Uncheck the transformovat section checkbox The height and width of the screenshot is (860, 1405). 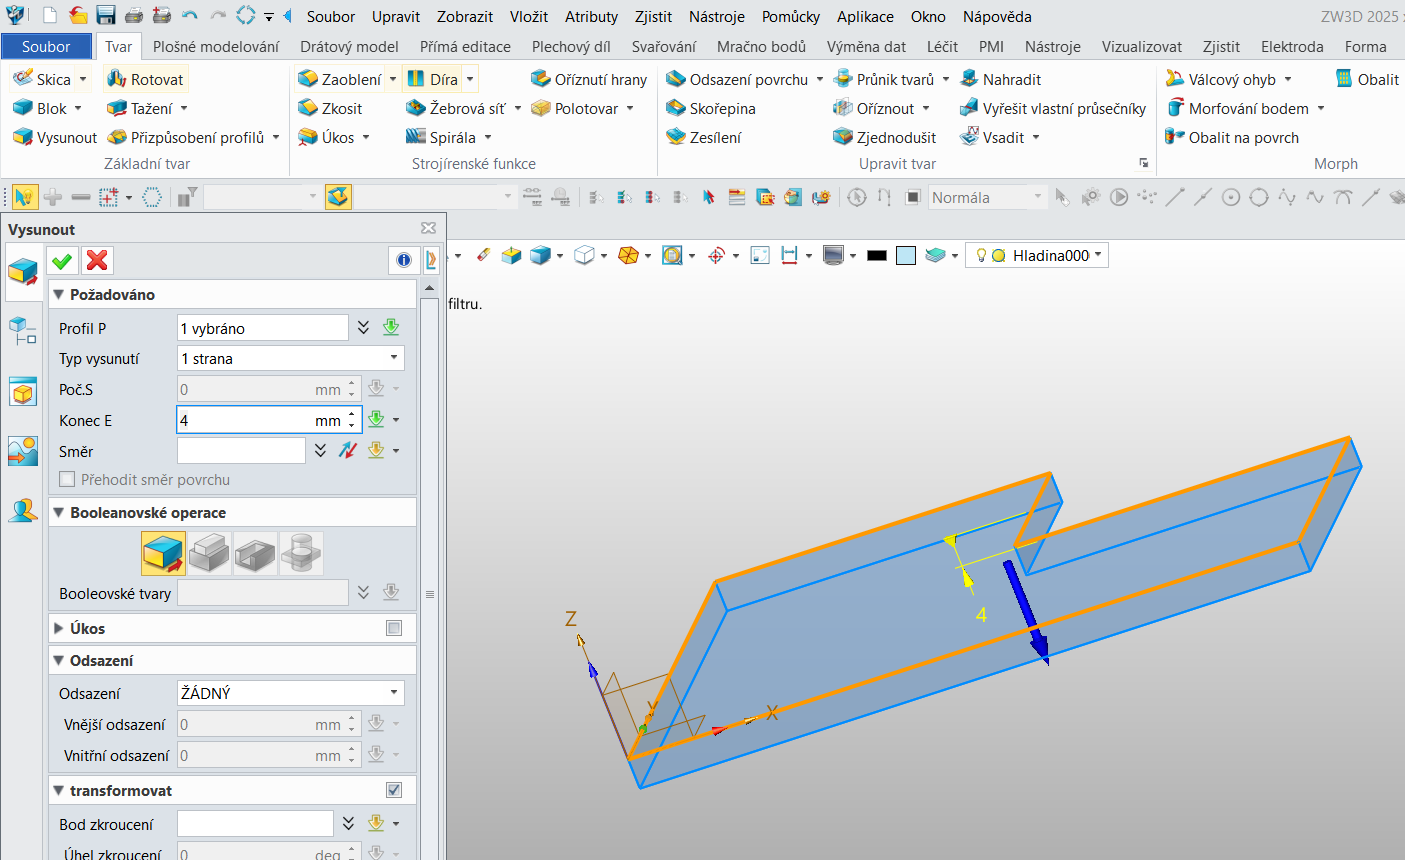(394, 790)
